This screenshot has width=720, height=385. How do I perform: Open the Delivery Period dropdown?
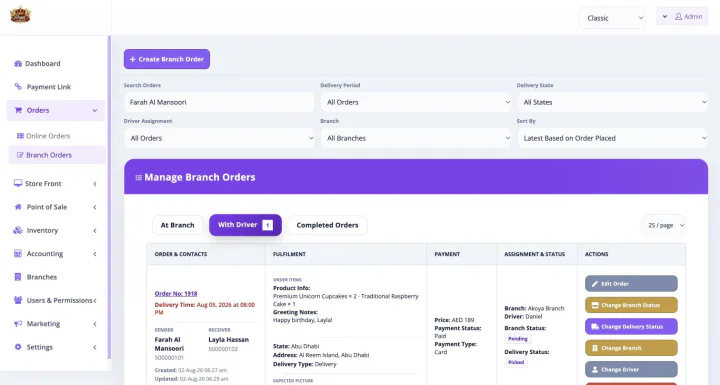point(416,102)
